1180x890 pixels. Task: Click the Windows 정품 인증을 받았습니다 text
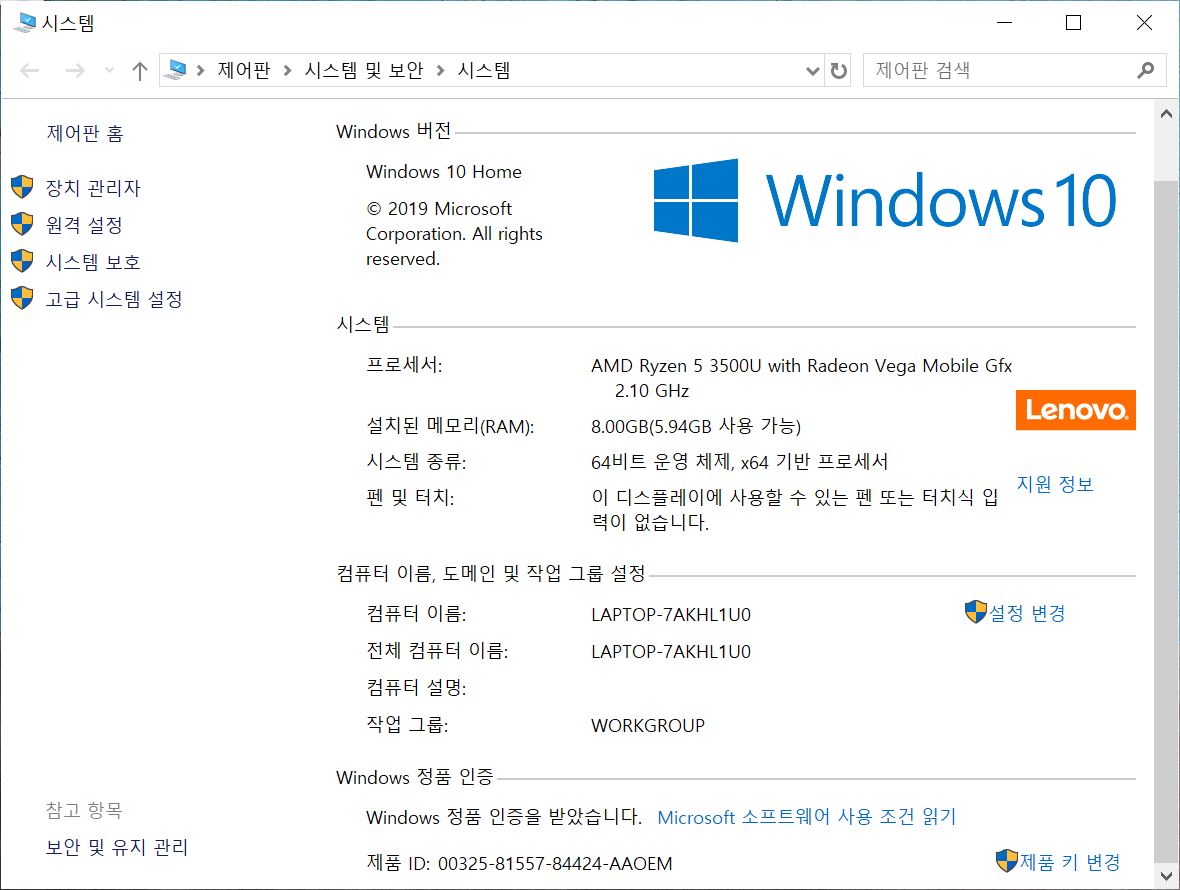(504, 817)
